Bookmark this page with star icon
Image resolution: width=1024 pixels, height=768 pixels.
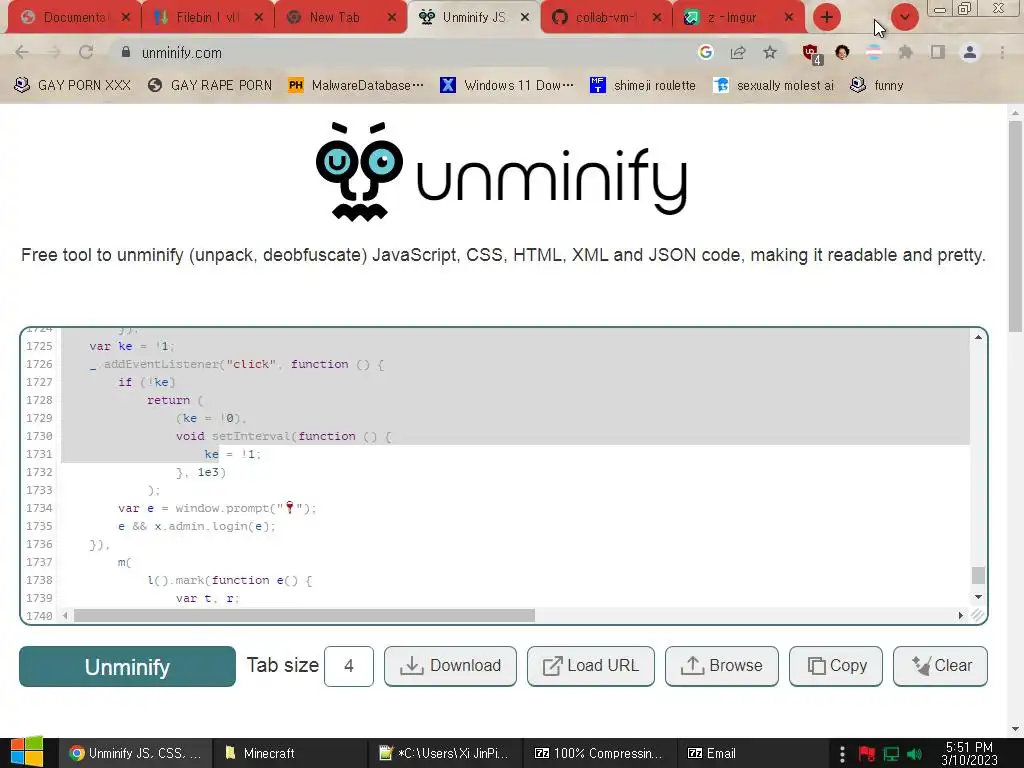(x=770, y=52)
